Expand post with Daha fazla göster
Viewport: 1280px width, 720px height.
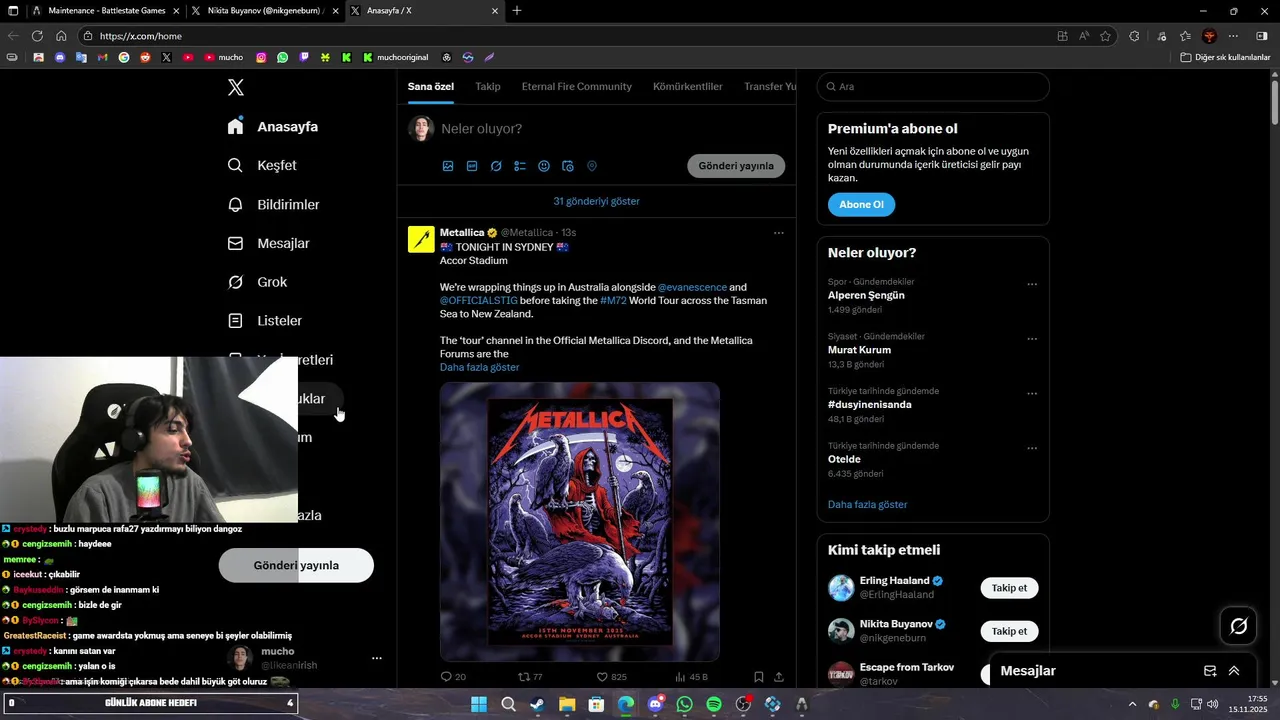pyautogui.click(x=480, y=367)
